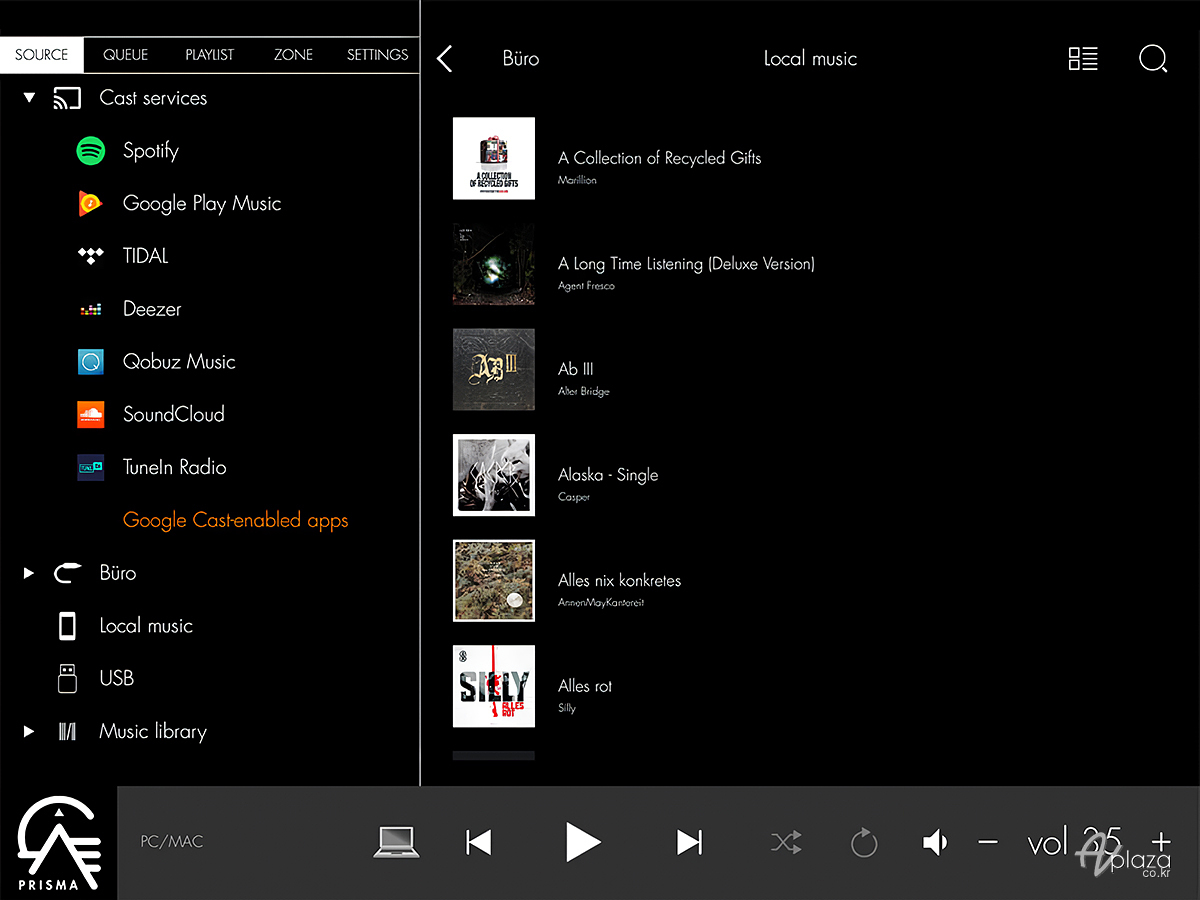This screenshot has height=900, width=1200.
Task: Select USB source label
Action: pos(117,678)
